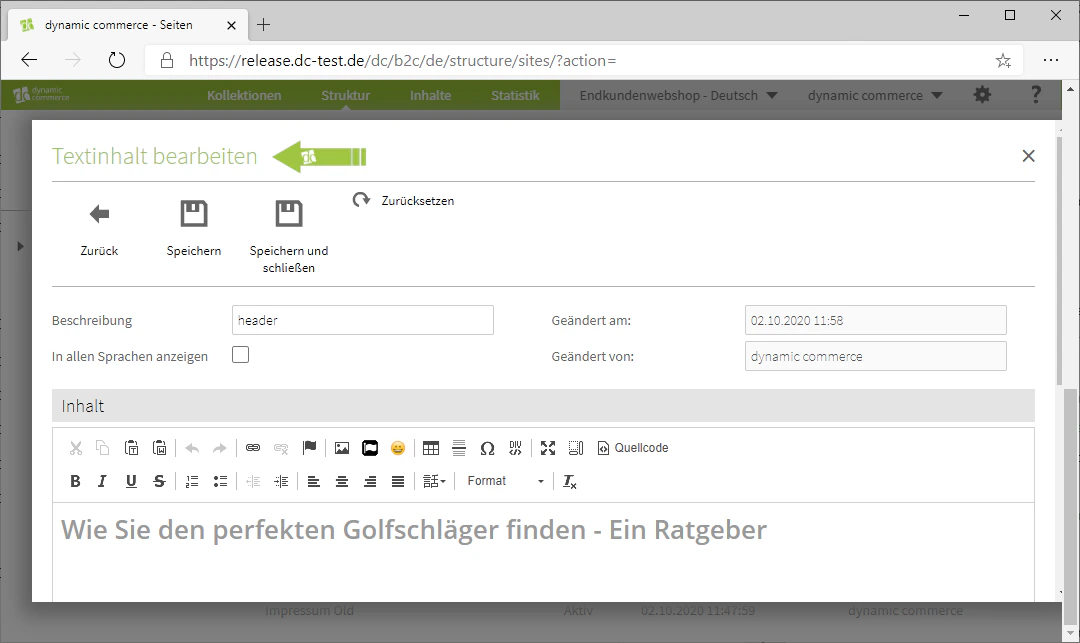Maximize the editor area
The width and height of the screenshot is (1080, 643).
click(548, 448)
